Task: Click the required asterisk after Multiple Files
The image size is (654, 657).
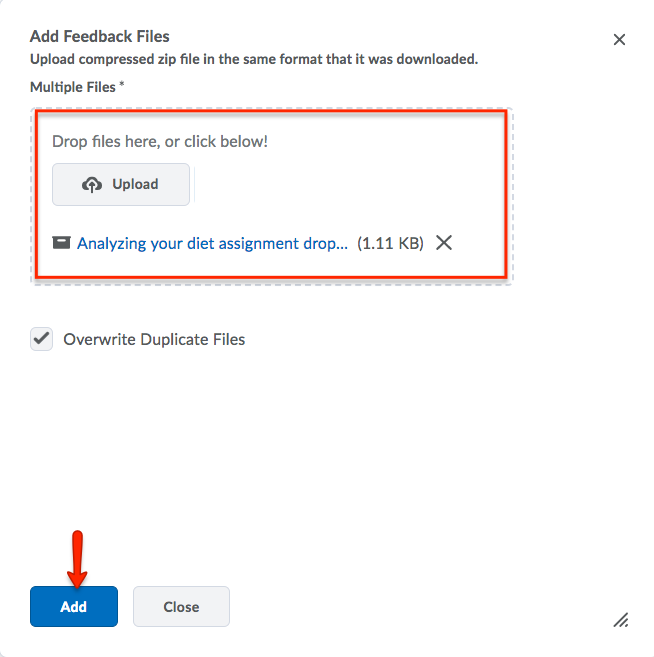Action: pyautogui.click(x=122, y=86)
